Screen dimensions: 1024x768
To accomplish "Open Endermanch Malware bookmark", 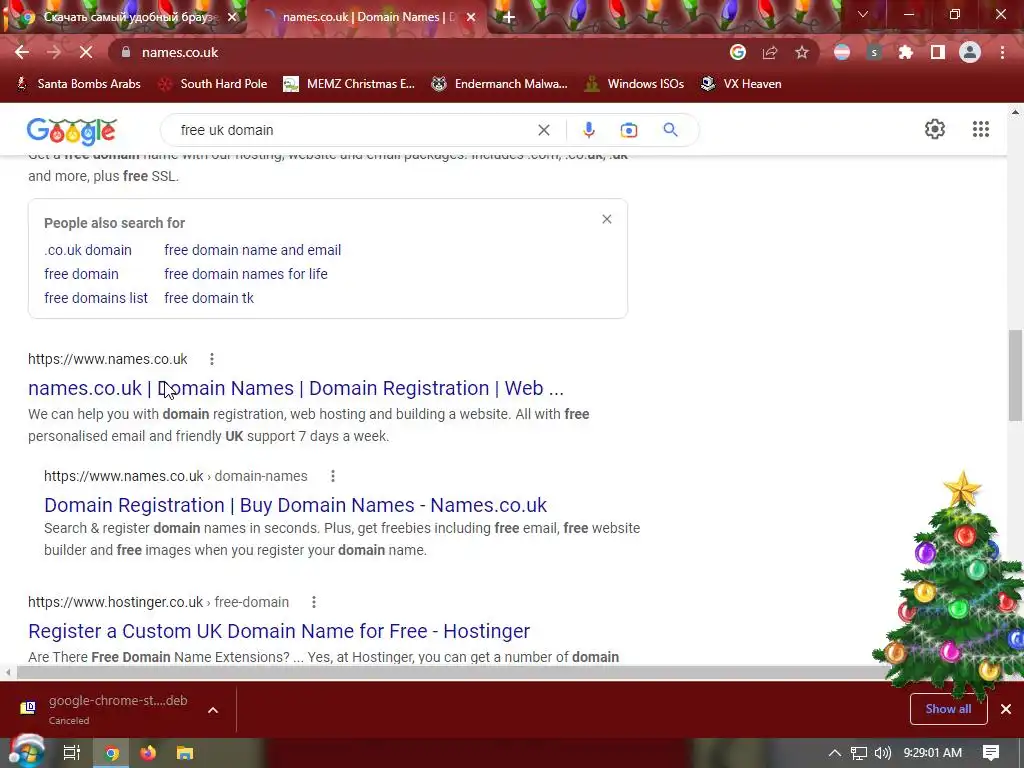I will pos(500,84).
